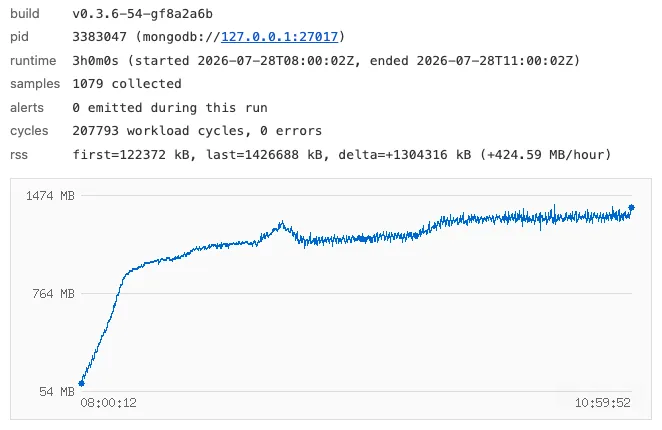This screenshot has height=430, width=662.
Task: Click the 10:59:52 end time axis label
Action: point(602,403)
